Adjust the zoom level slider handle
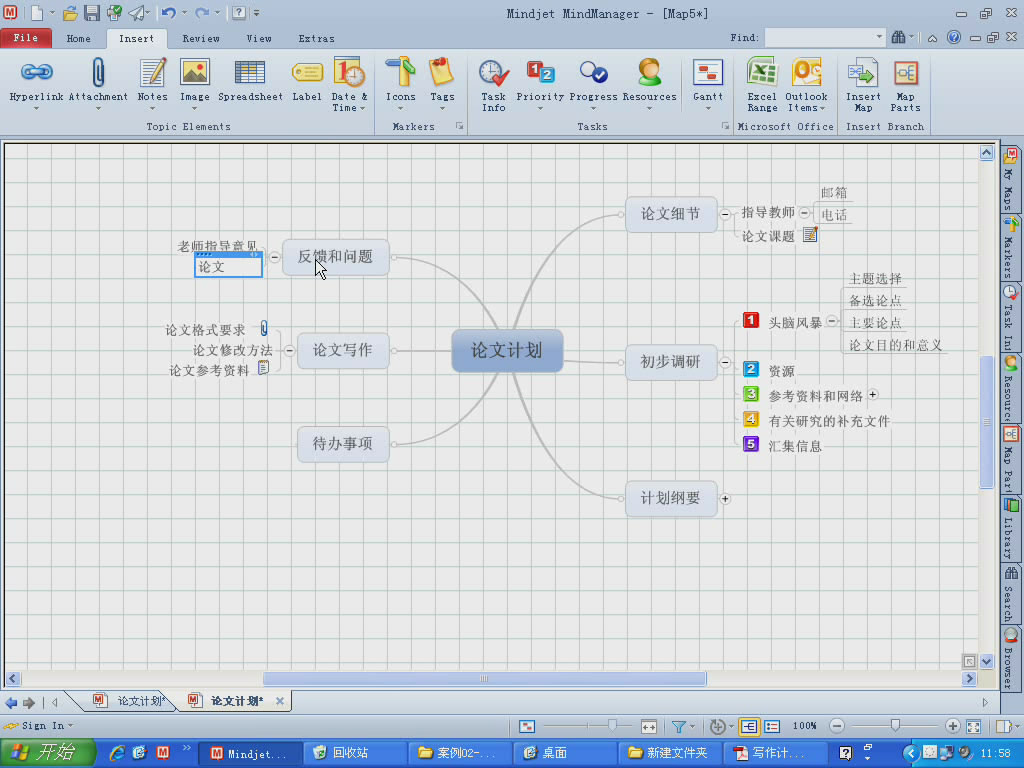The image size is (1024, 768). (895, 726)
